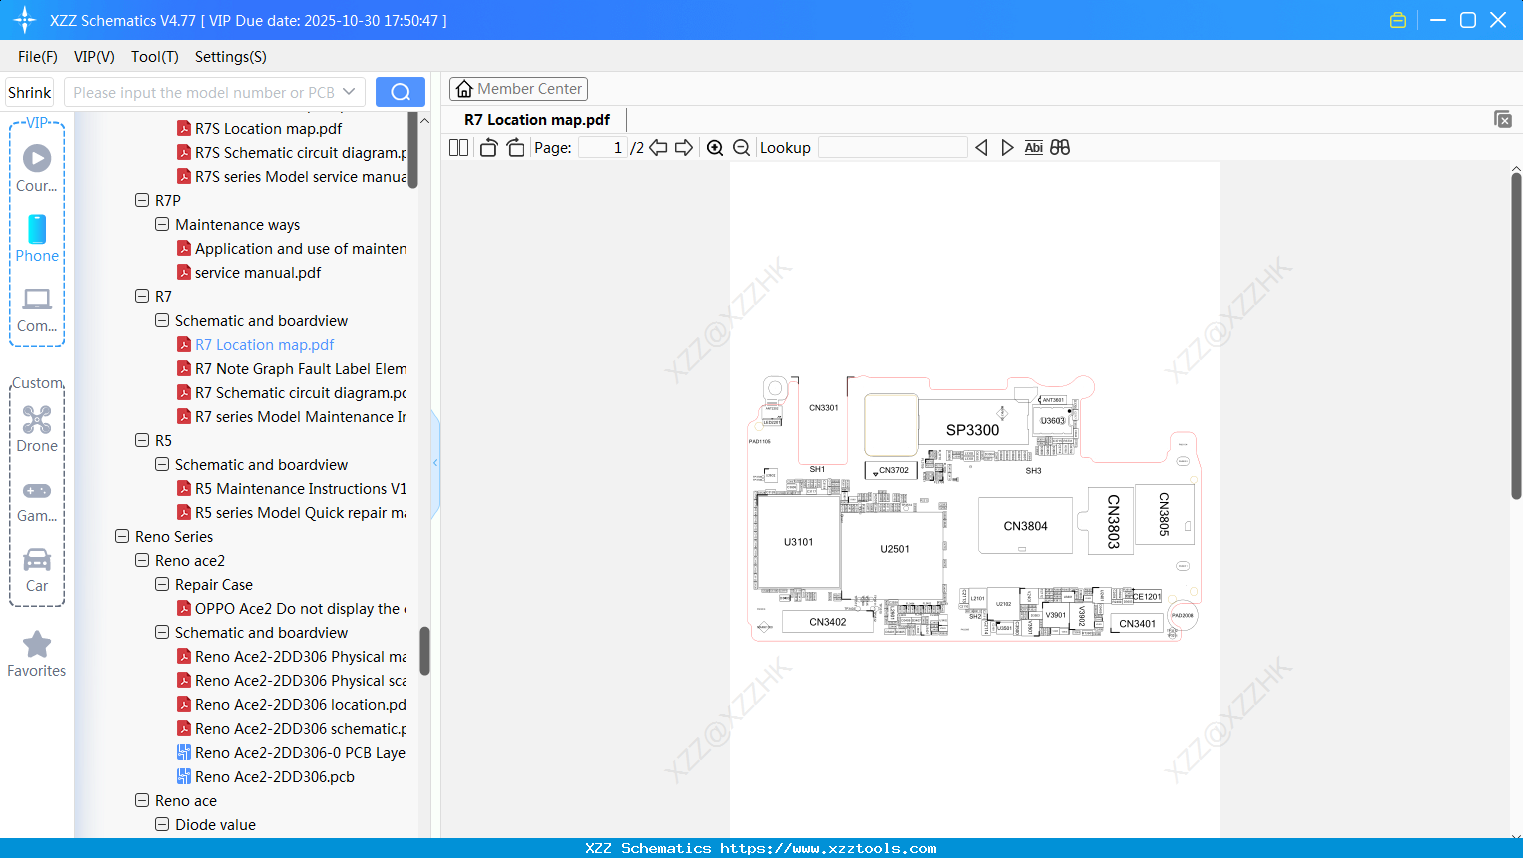
Task: Toggle the Abi case-sensitive search option
Action: (x=1033, y=147)
